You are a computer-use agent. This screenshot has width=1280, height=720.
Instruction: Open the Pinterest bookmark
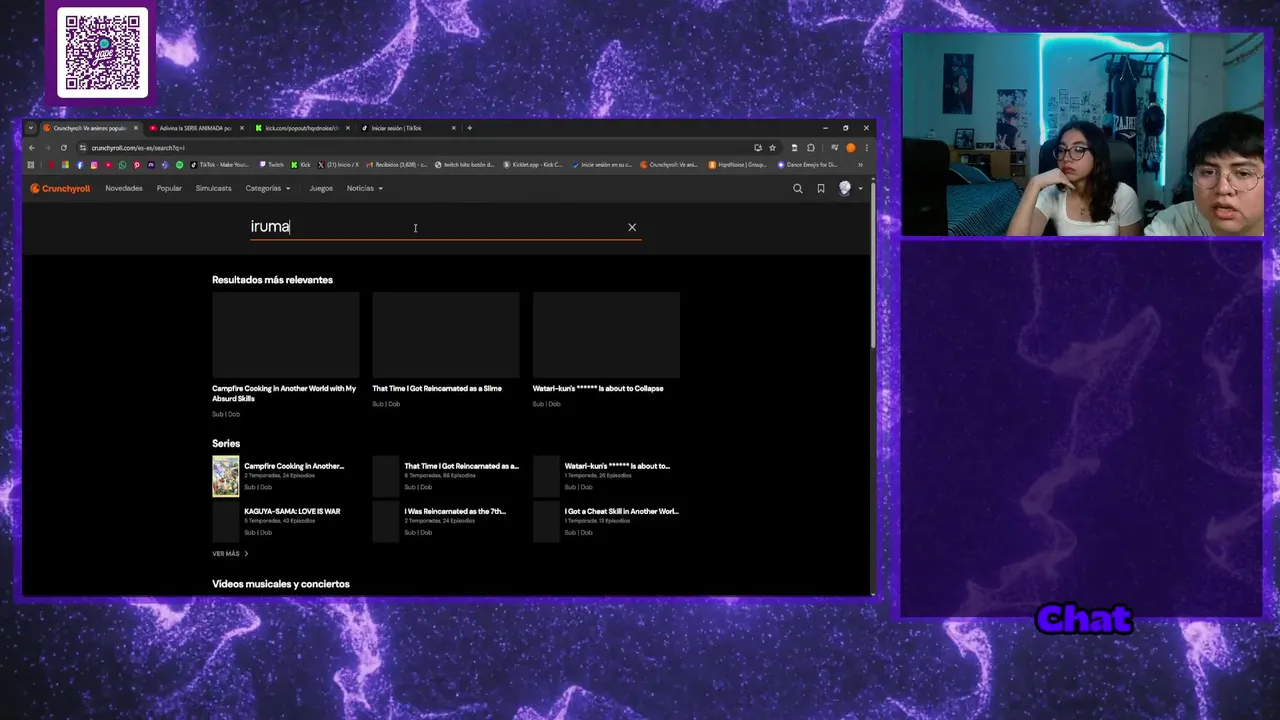tap(137, 165)
